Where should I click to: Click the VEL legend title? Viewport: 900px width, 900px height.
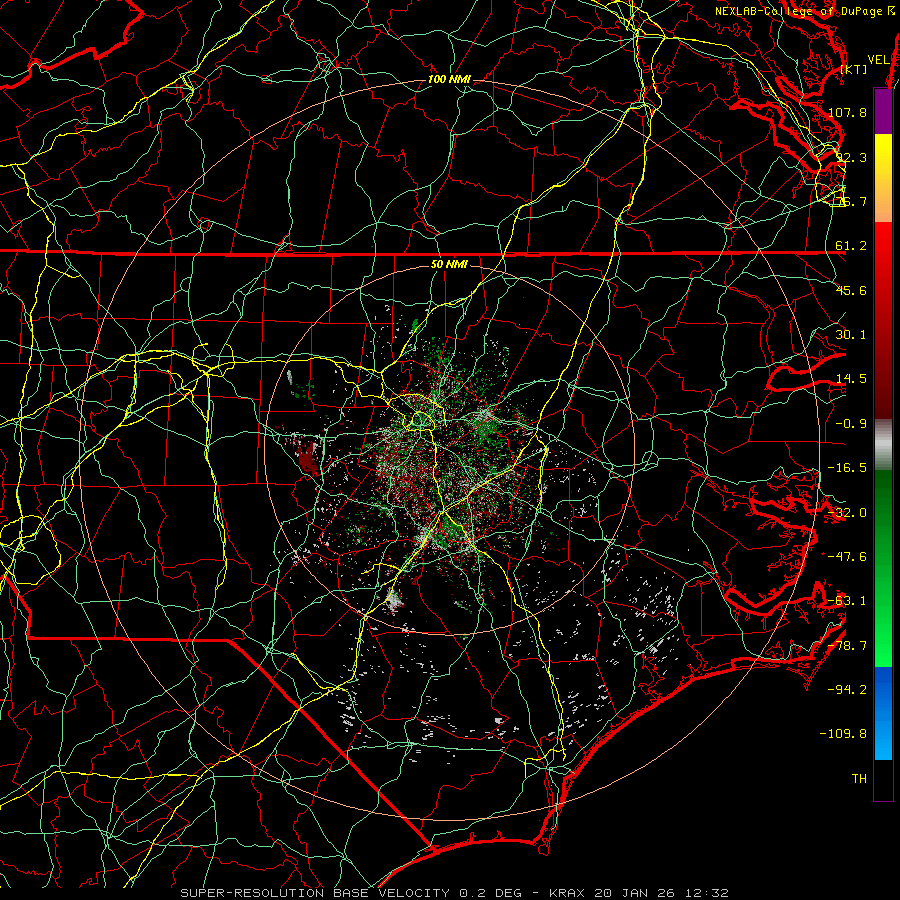(878, 60)
